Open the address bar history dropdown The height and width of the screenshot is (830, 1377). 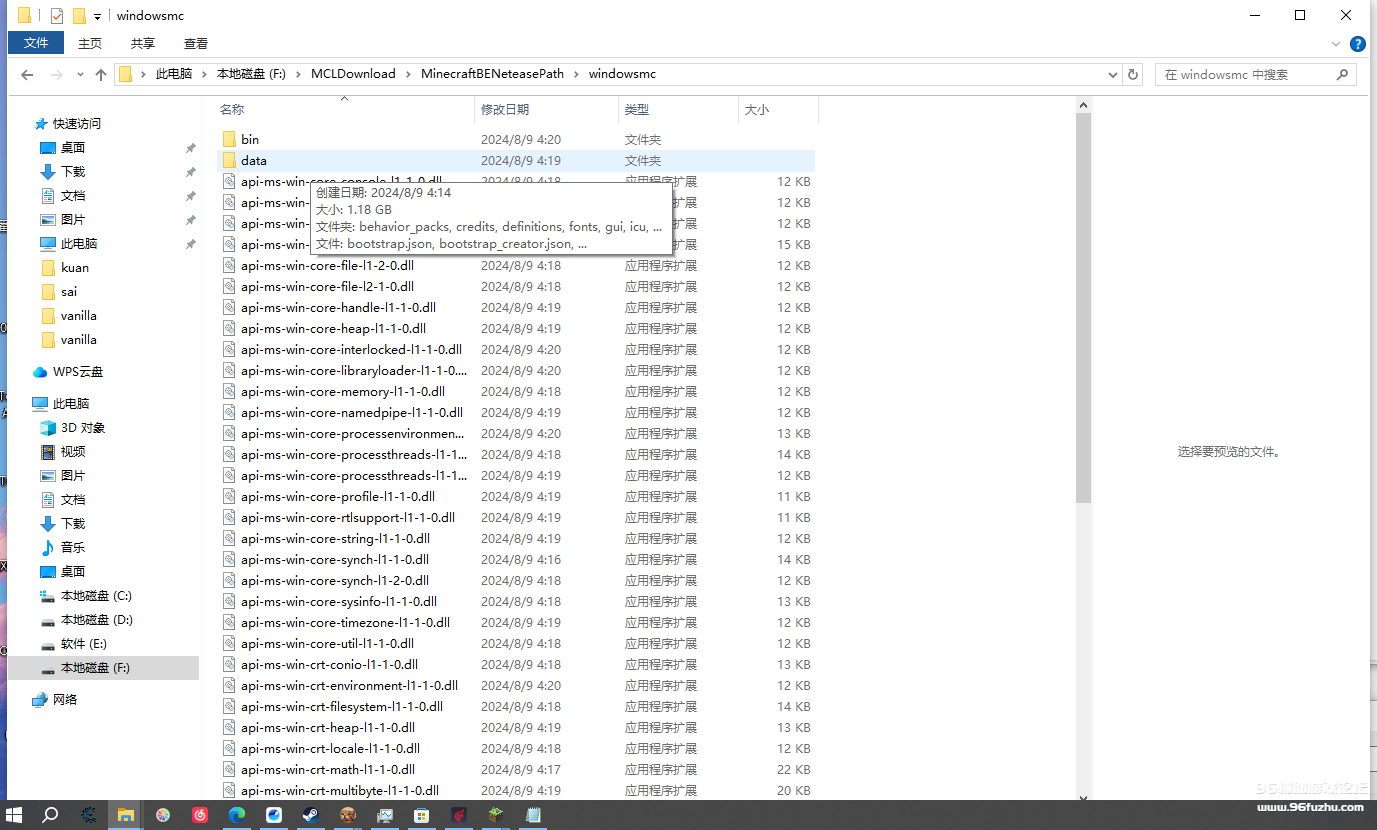pos(1113,75)
